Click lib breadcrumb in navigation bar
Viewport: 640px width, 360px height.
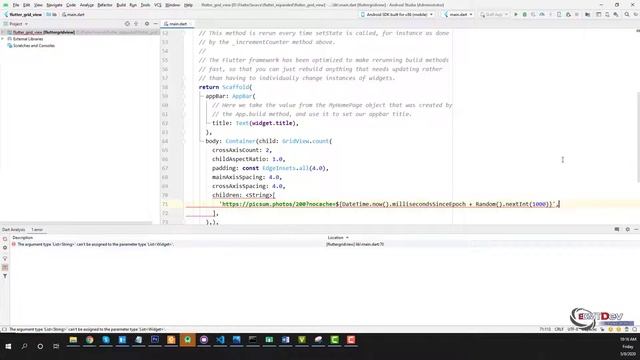pos(52,14)
